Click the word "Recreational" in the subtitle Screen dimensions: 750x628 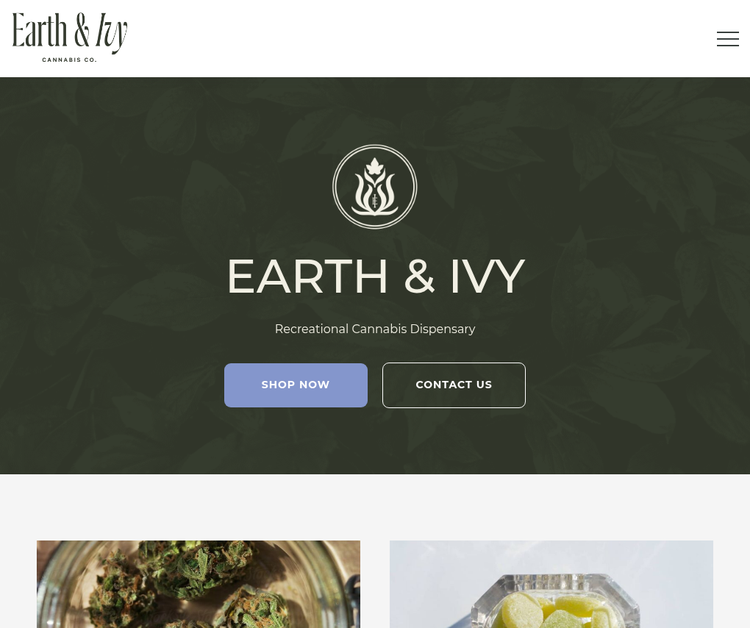pyautogui.click(x=311, y=329)
